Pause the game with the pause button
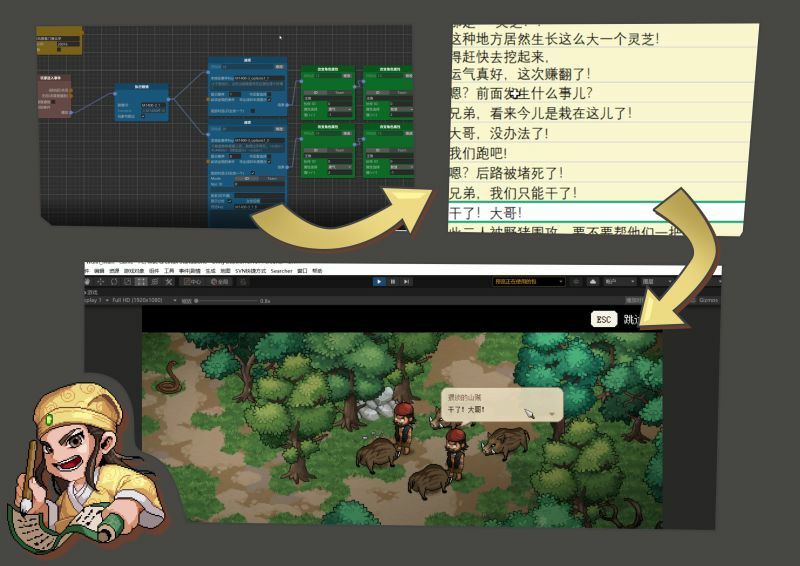 tap(392, 282)
